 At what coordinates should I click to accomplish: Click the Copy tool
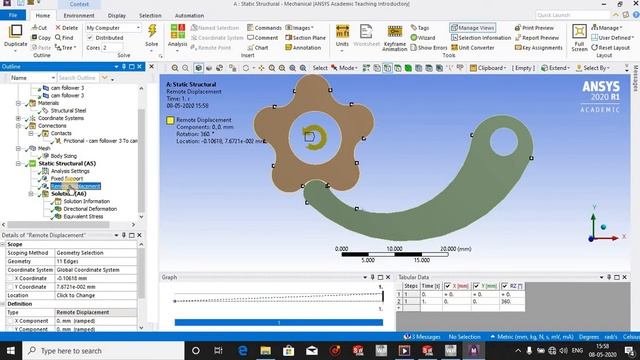point(41,38)
